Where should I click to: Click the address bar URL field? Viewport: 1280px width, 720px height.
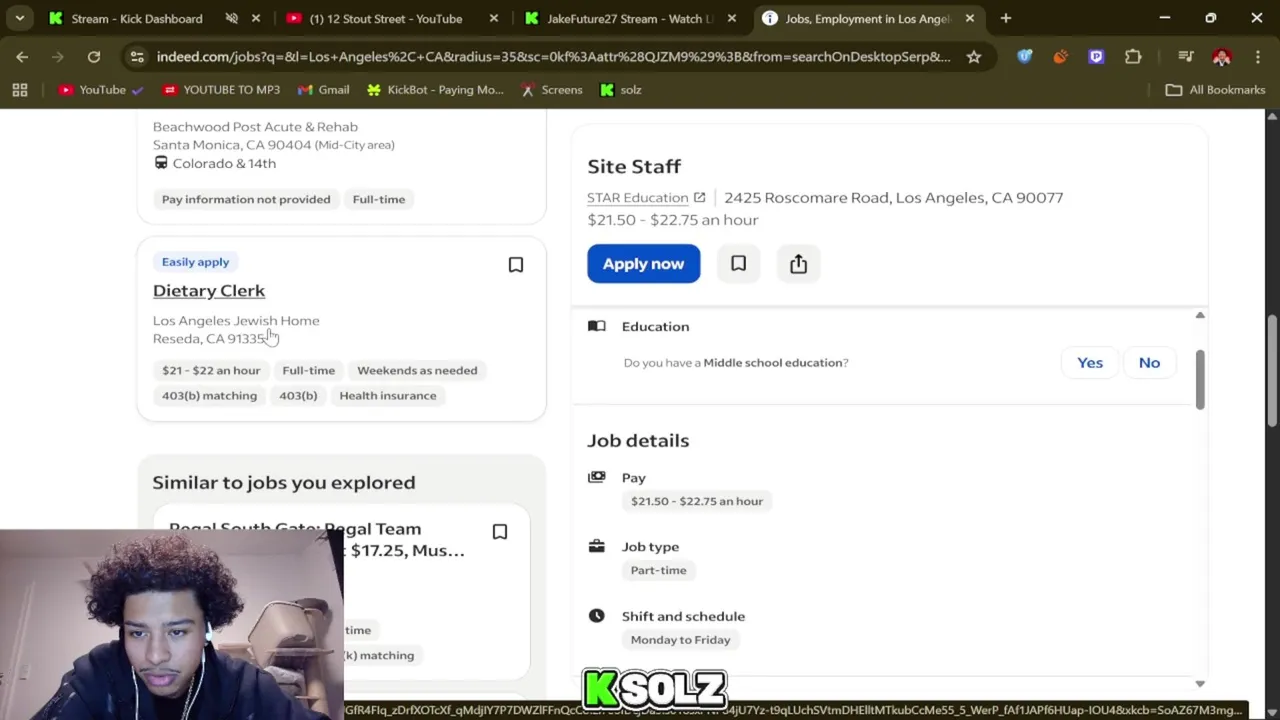(x=553, y=57)
